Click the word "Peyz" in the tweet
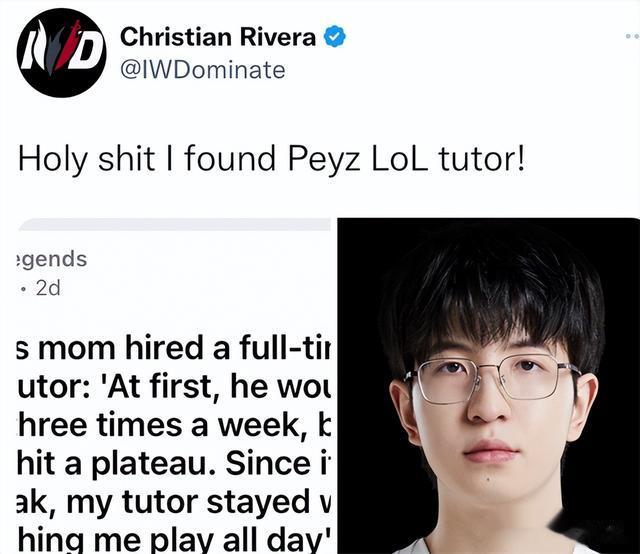The height and width of the screenshot is (554, 640). [324, 160]
